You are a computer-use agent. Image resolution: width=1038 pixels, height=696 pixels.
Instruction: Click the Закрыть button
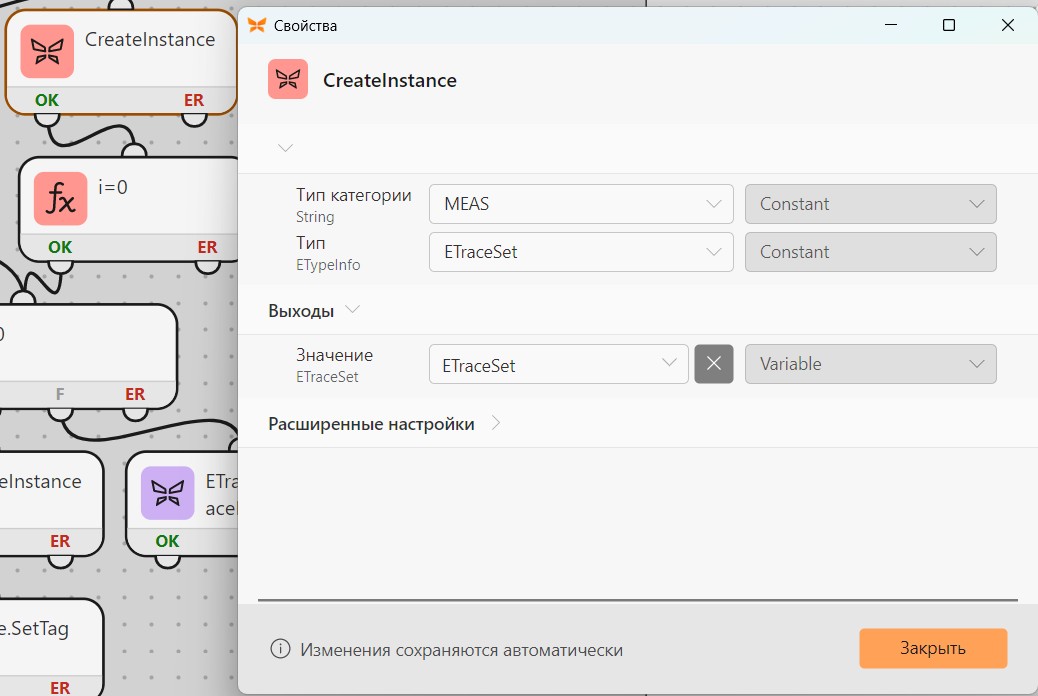click(x=933, y=648)
